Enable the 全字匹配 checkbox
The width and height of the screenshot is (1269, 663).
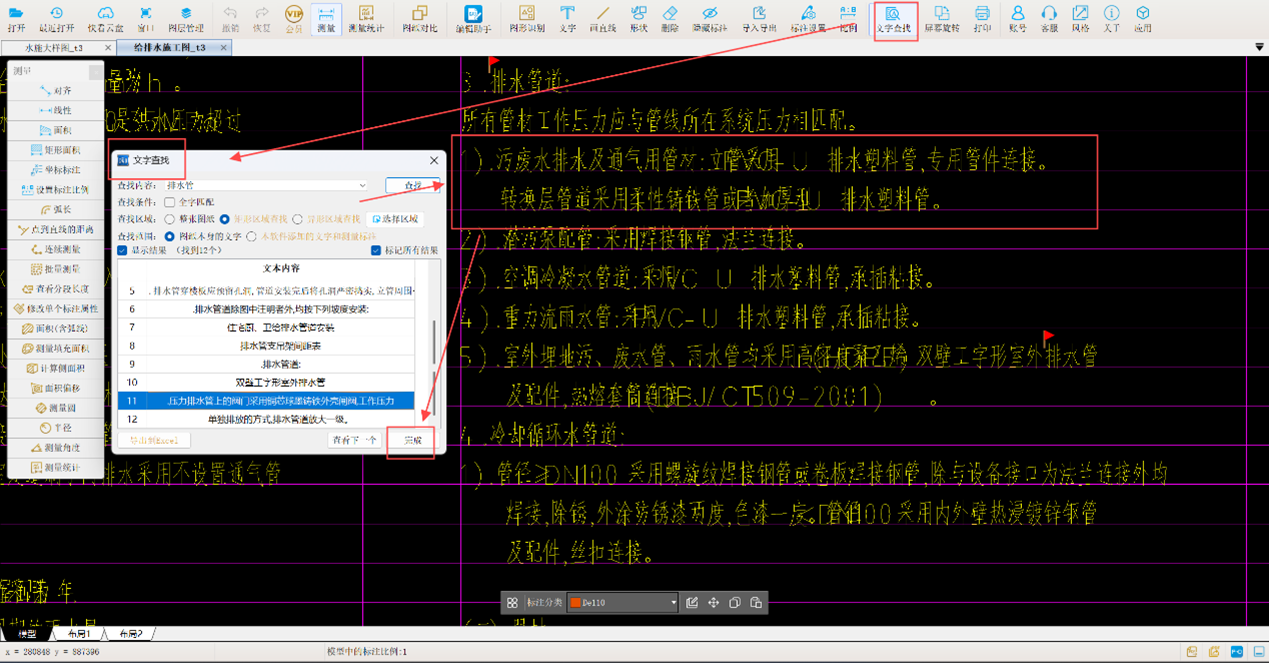tap(169, 202)
